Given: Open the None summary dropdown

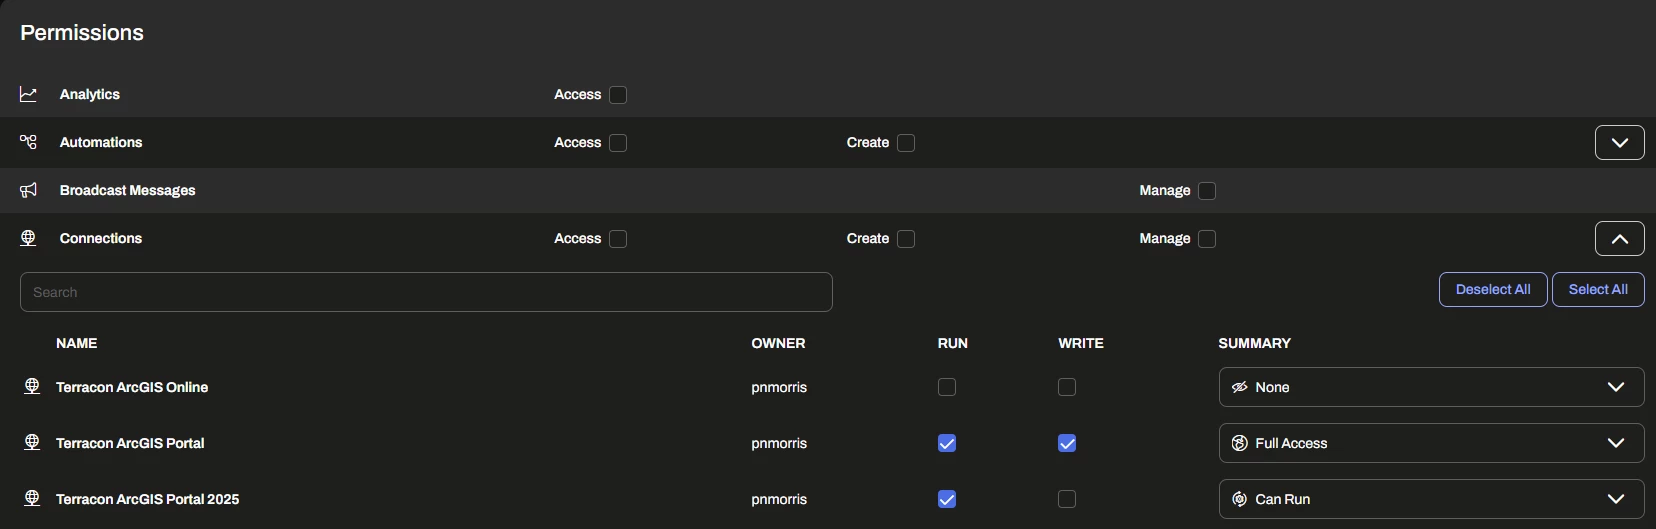Looking at the screenshot, I should [x=1431, y=387].
